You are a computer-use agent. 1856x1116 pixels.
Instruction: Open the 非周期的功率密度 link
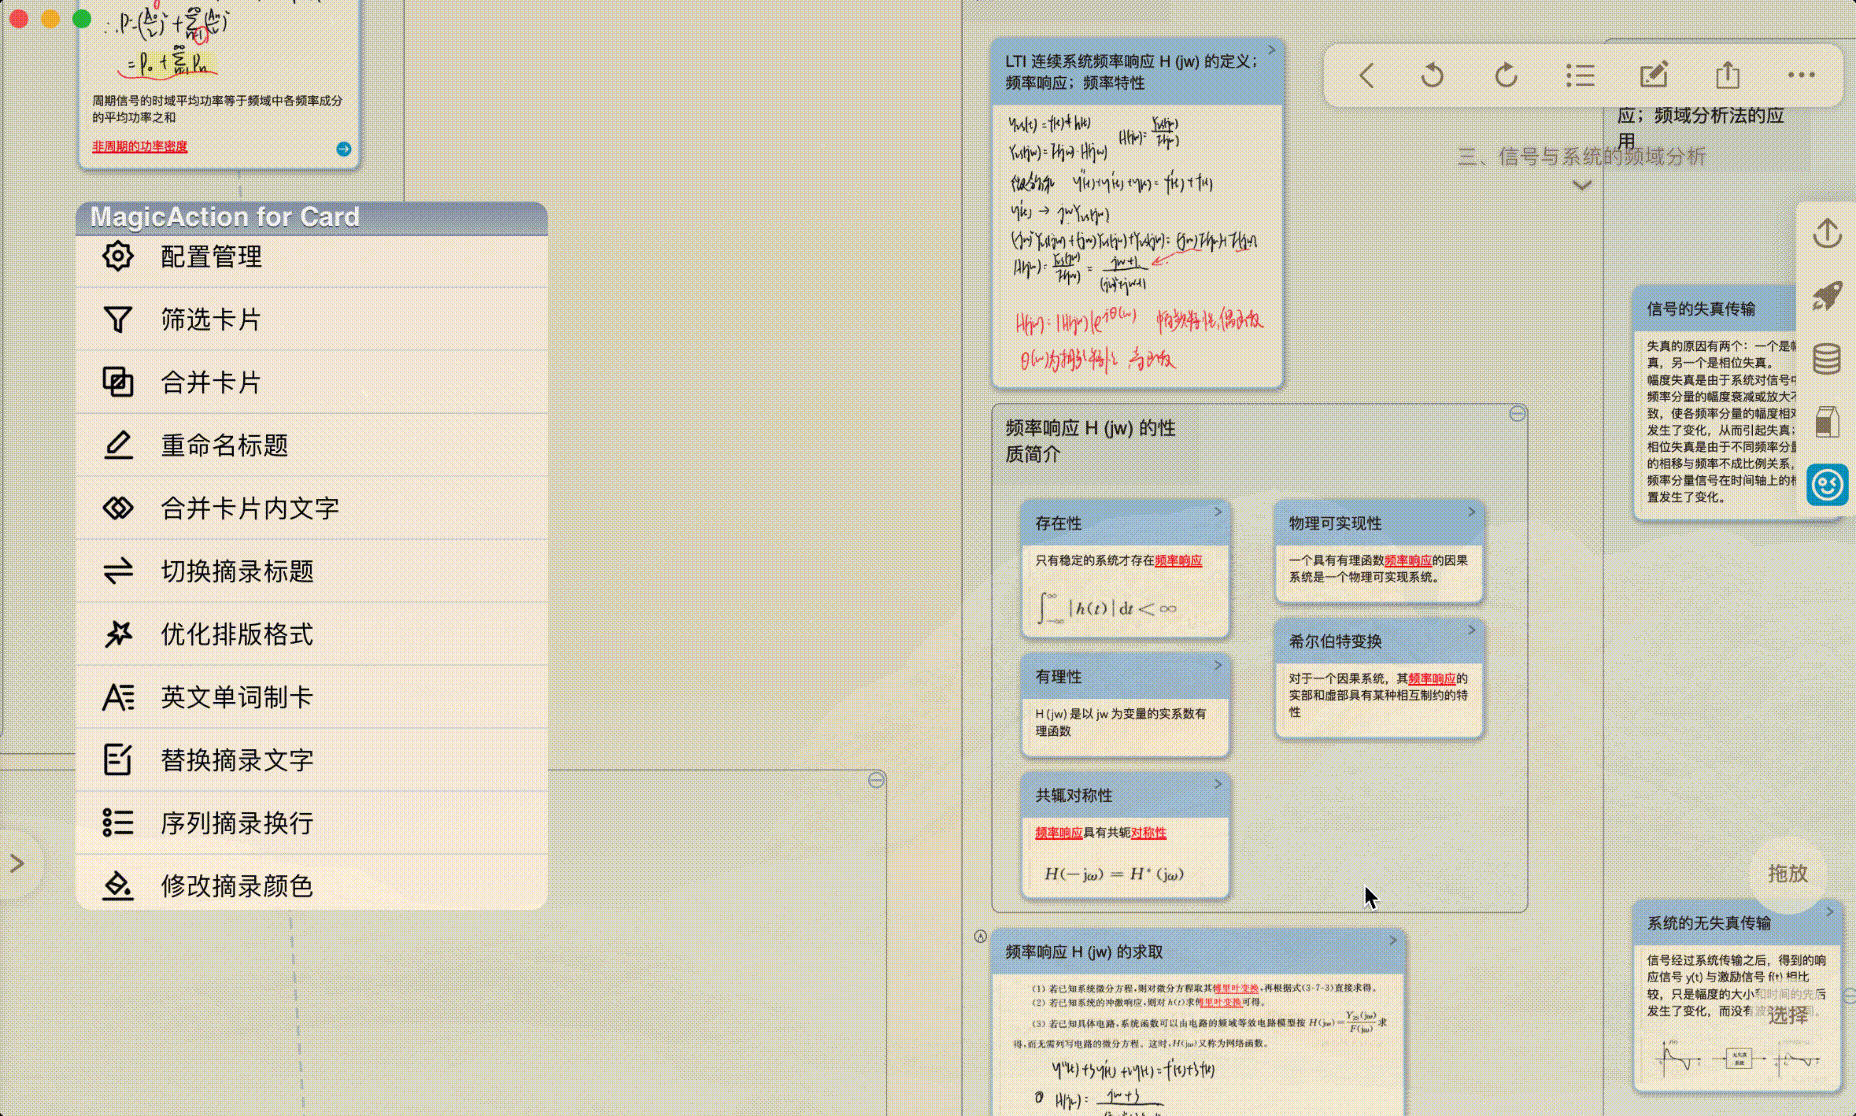click(x=140, y=147)
